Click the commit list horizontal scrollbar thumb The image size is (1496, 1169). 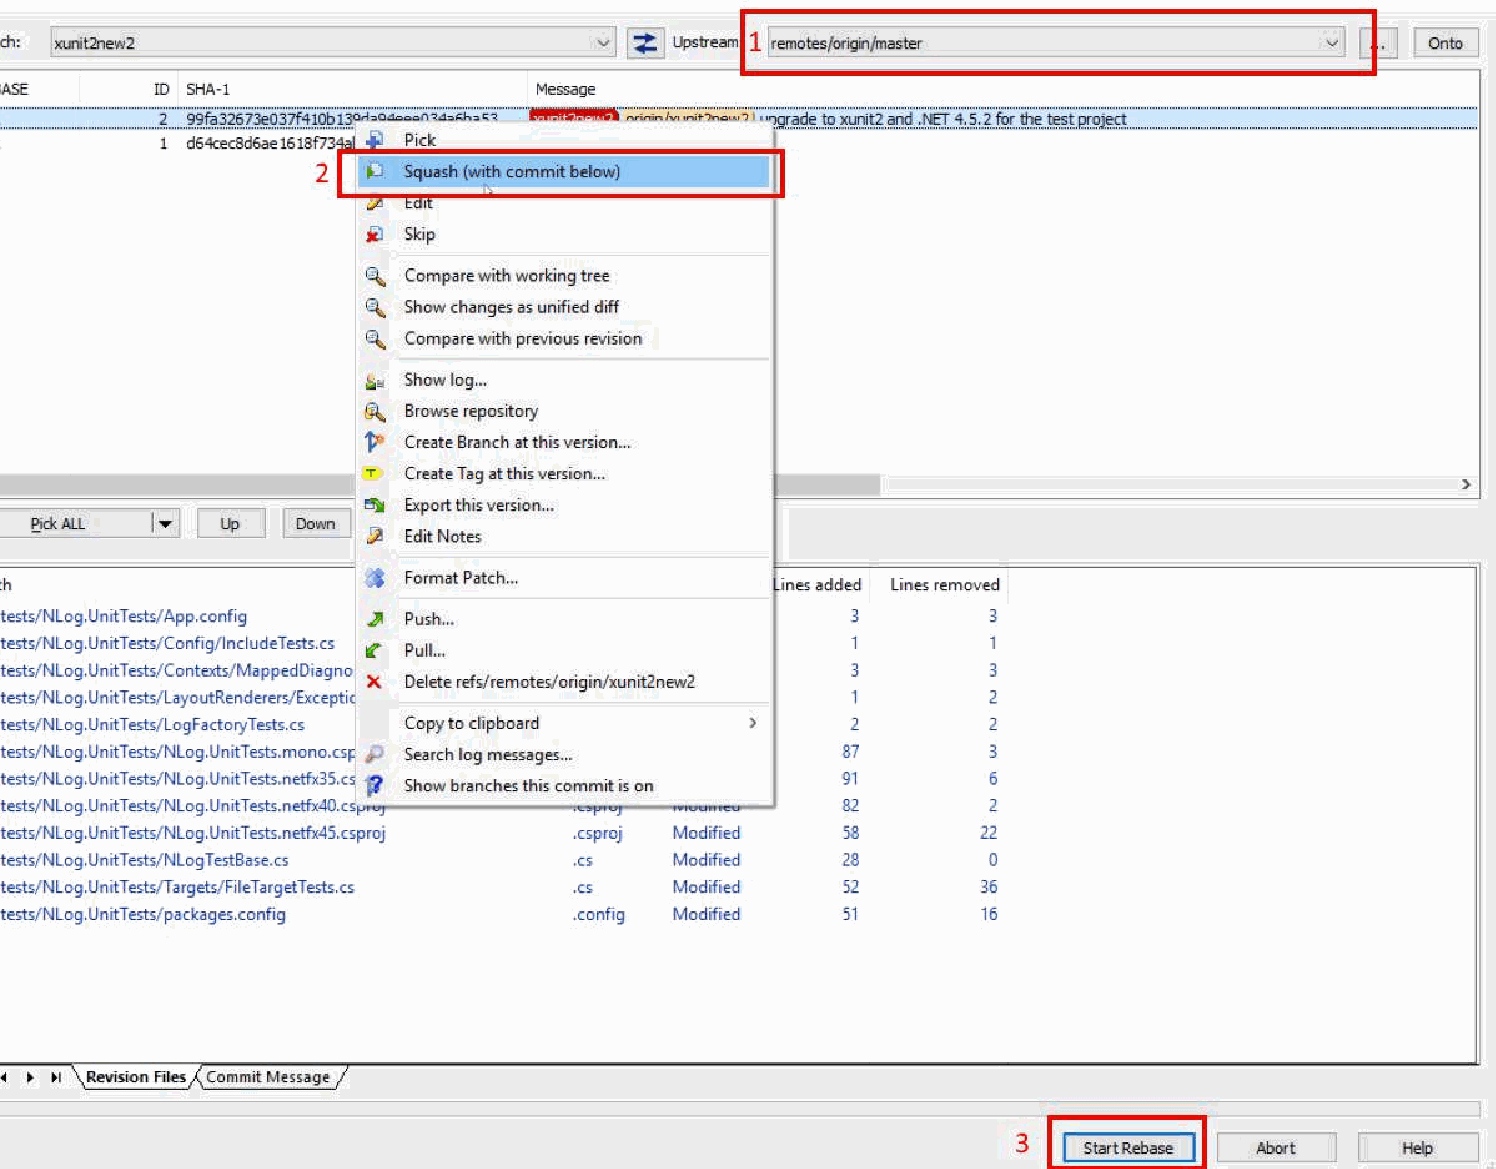pos(440,485)
